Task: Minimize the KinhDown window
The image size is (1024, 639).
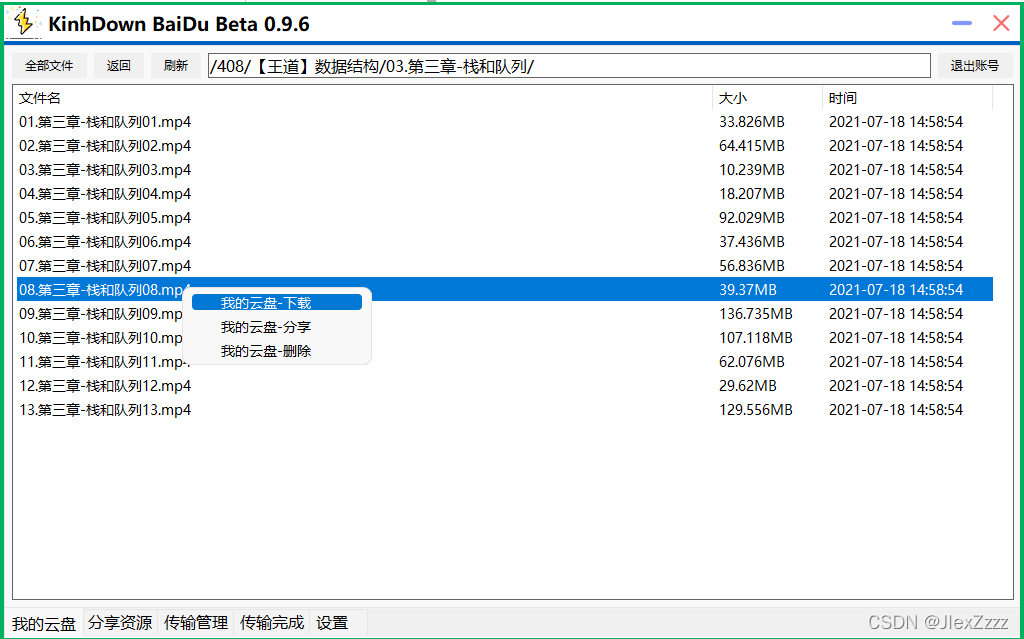Action: pyautogui.click(x=962, y=24)
